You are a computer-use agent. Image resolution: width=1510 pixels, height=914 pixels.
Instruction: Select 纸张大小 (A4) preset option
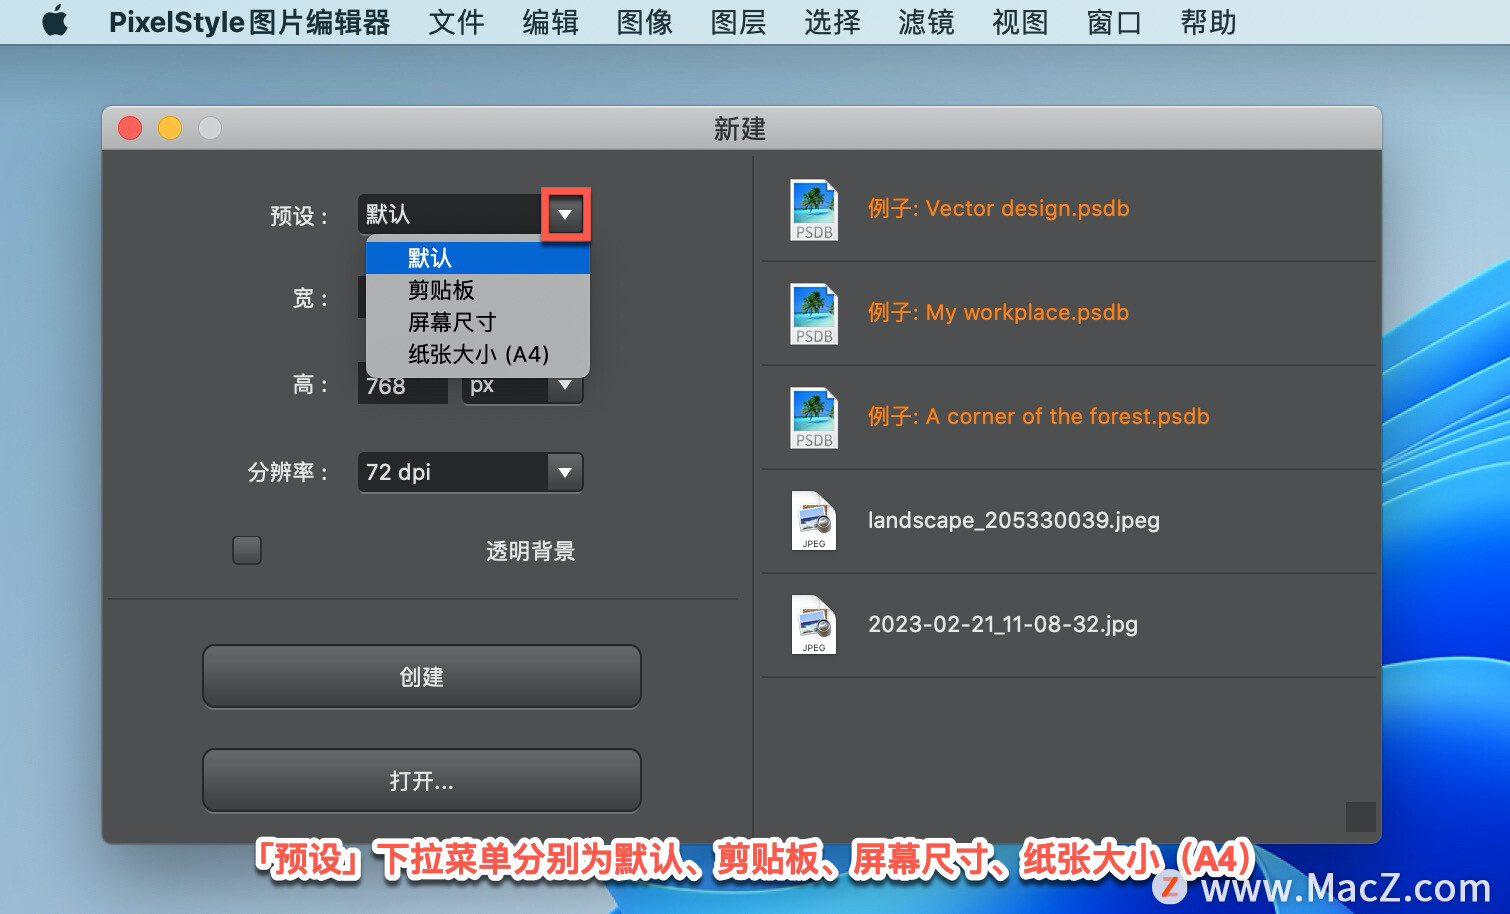point(478,354)
